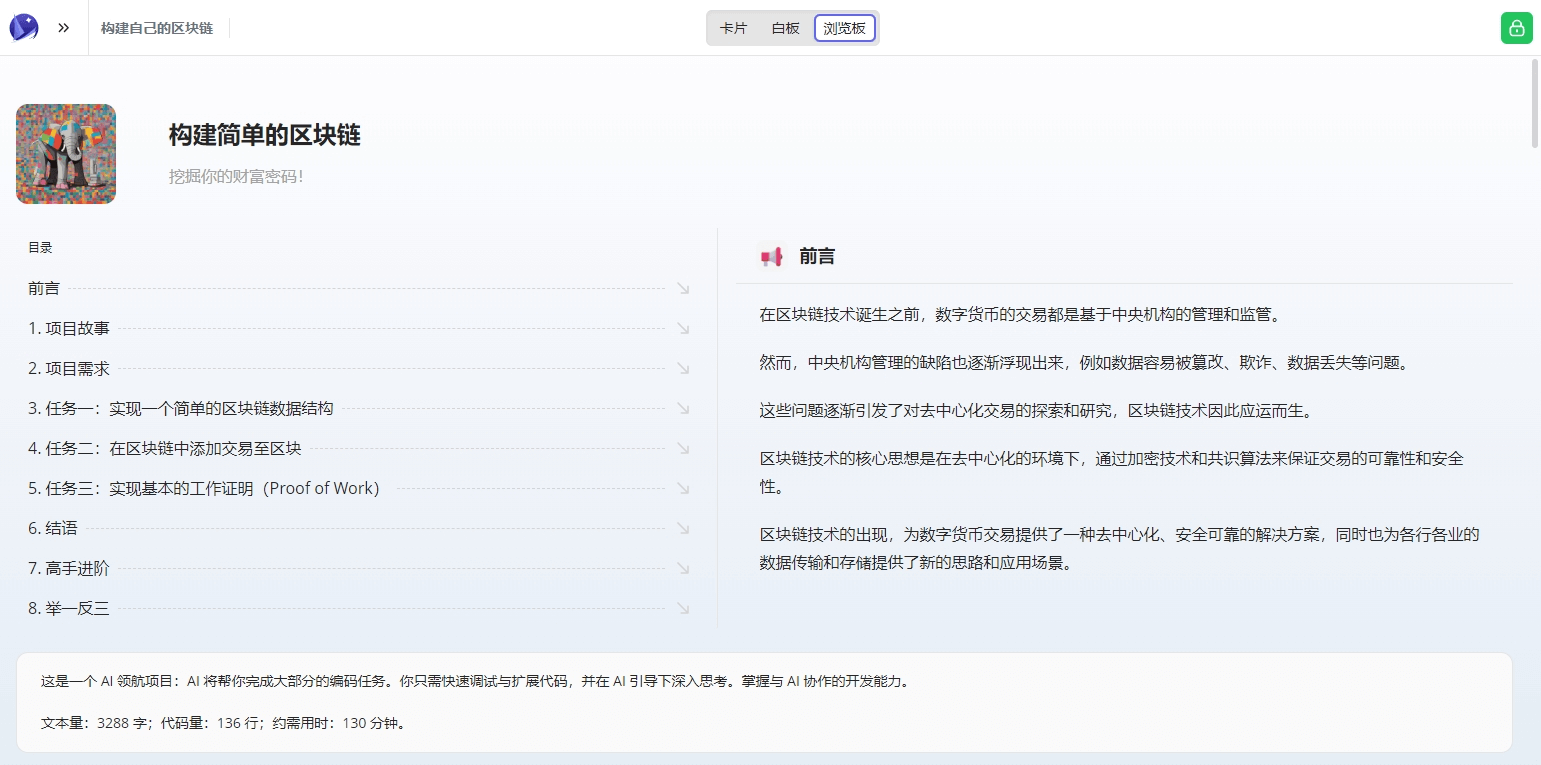
Task: Open 7. 高手进阶 section from 目录
Action: pos(69,568)
